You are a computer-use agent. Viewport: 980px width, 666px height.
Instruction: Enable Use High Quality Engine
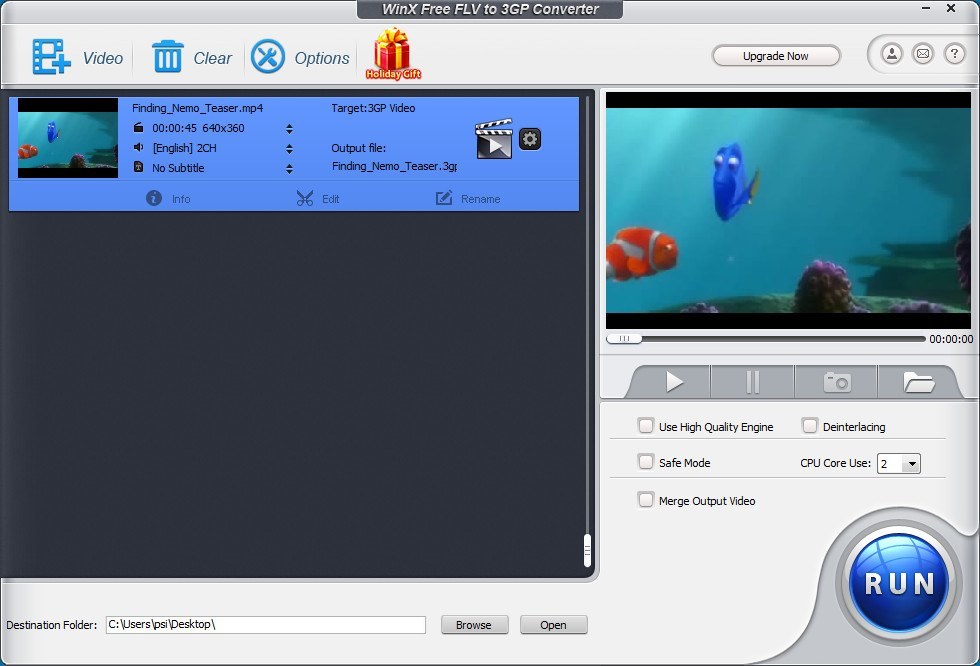tap(646, 425)
